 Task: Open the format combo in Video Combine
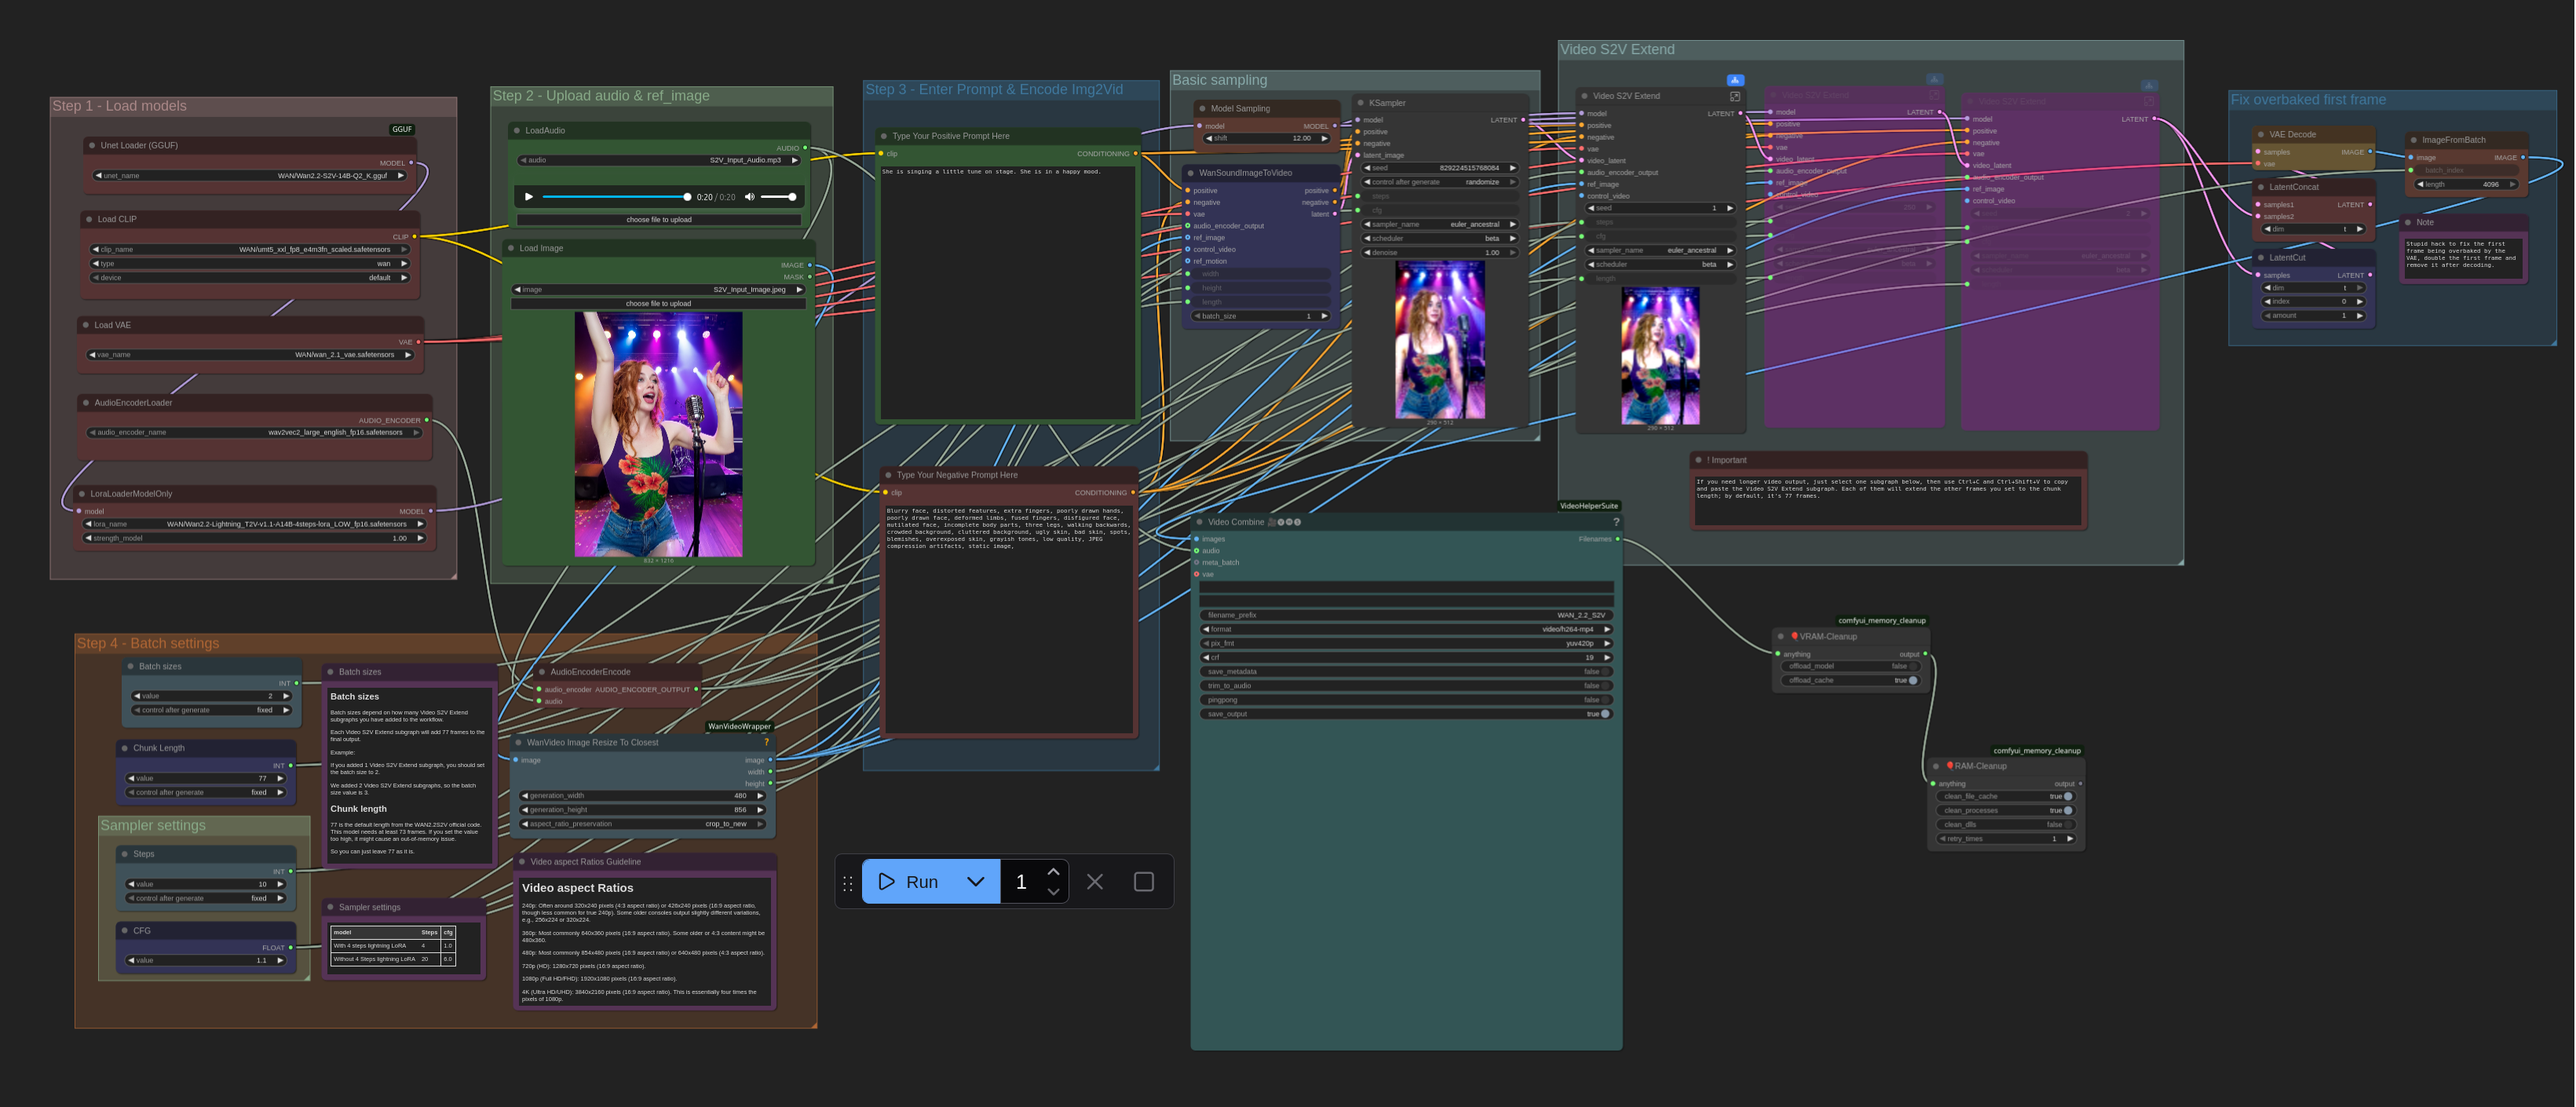click(1407, 629)
